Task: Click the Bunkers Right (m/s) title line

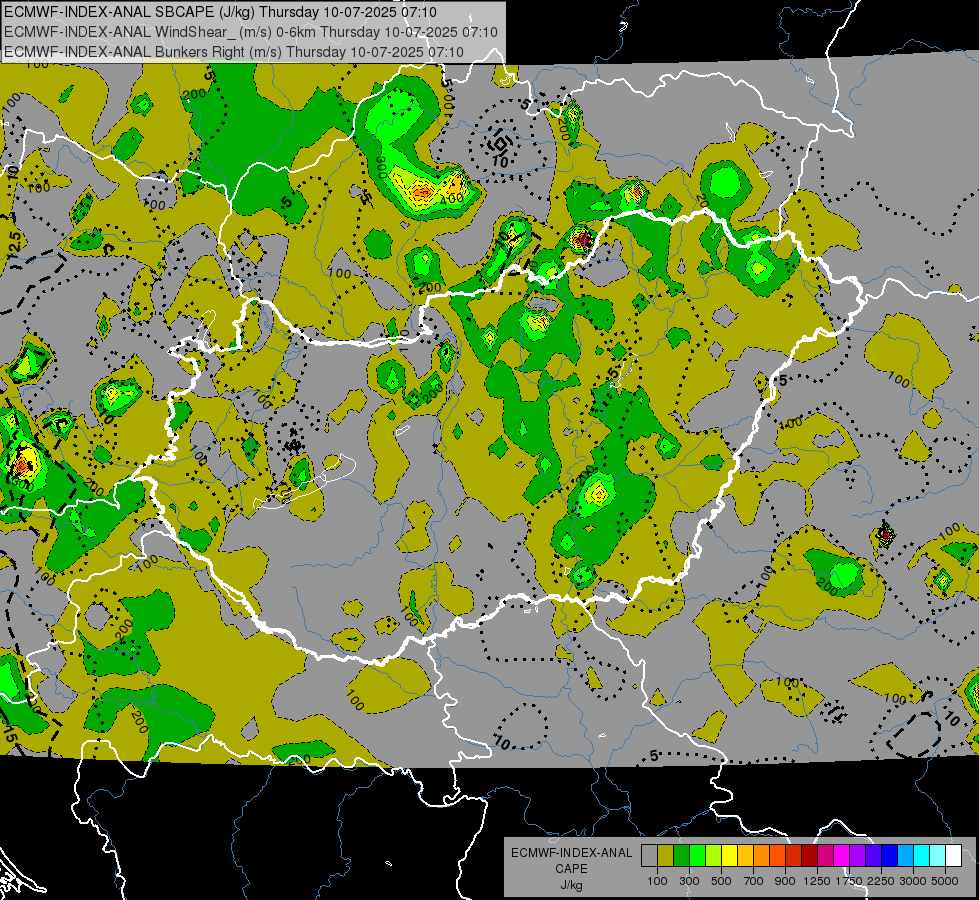Action: coord(234,52)
